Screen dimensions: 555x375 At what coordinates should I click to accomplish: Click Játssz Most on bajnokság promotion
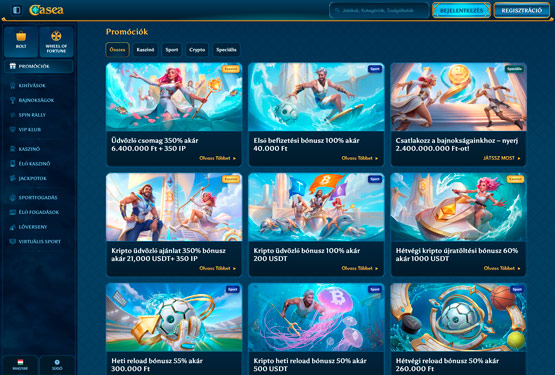[502, 158]
